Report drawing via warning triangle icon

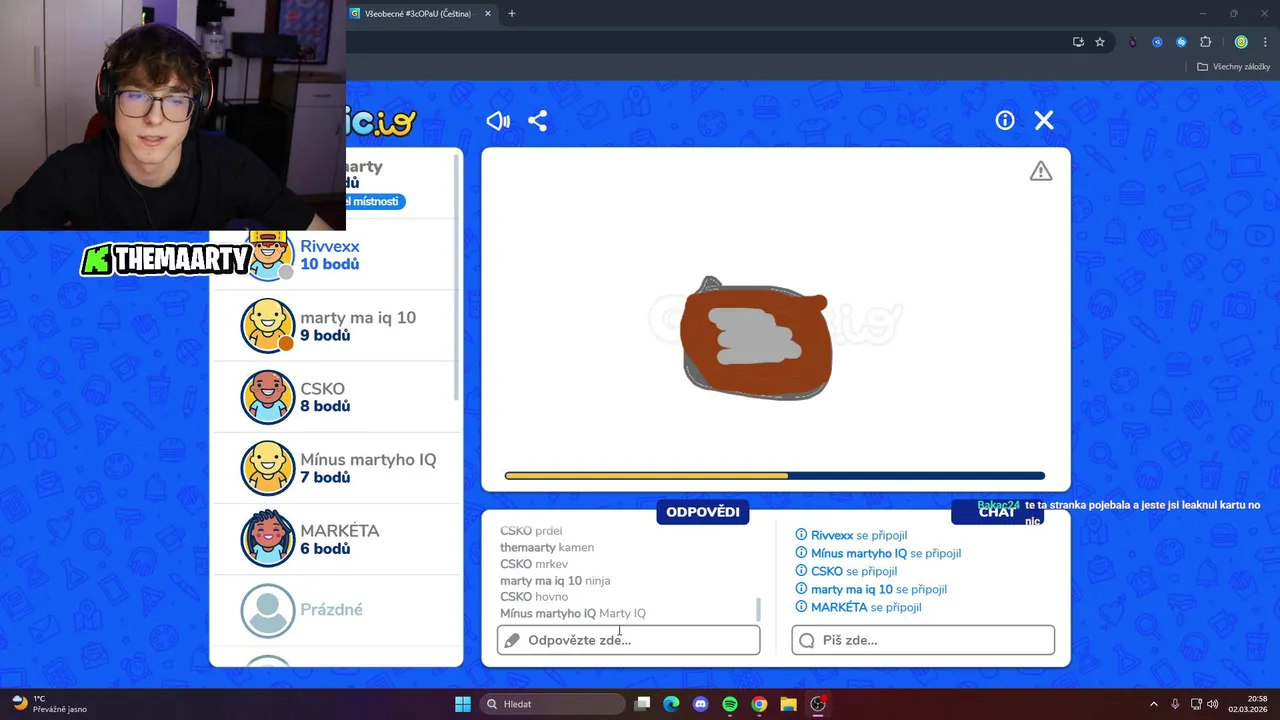tap(1041, 171)
